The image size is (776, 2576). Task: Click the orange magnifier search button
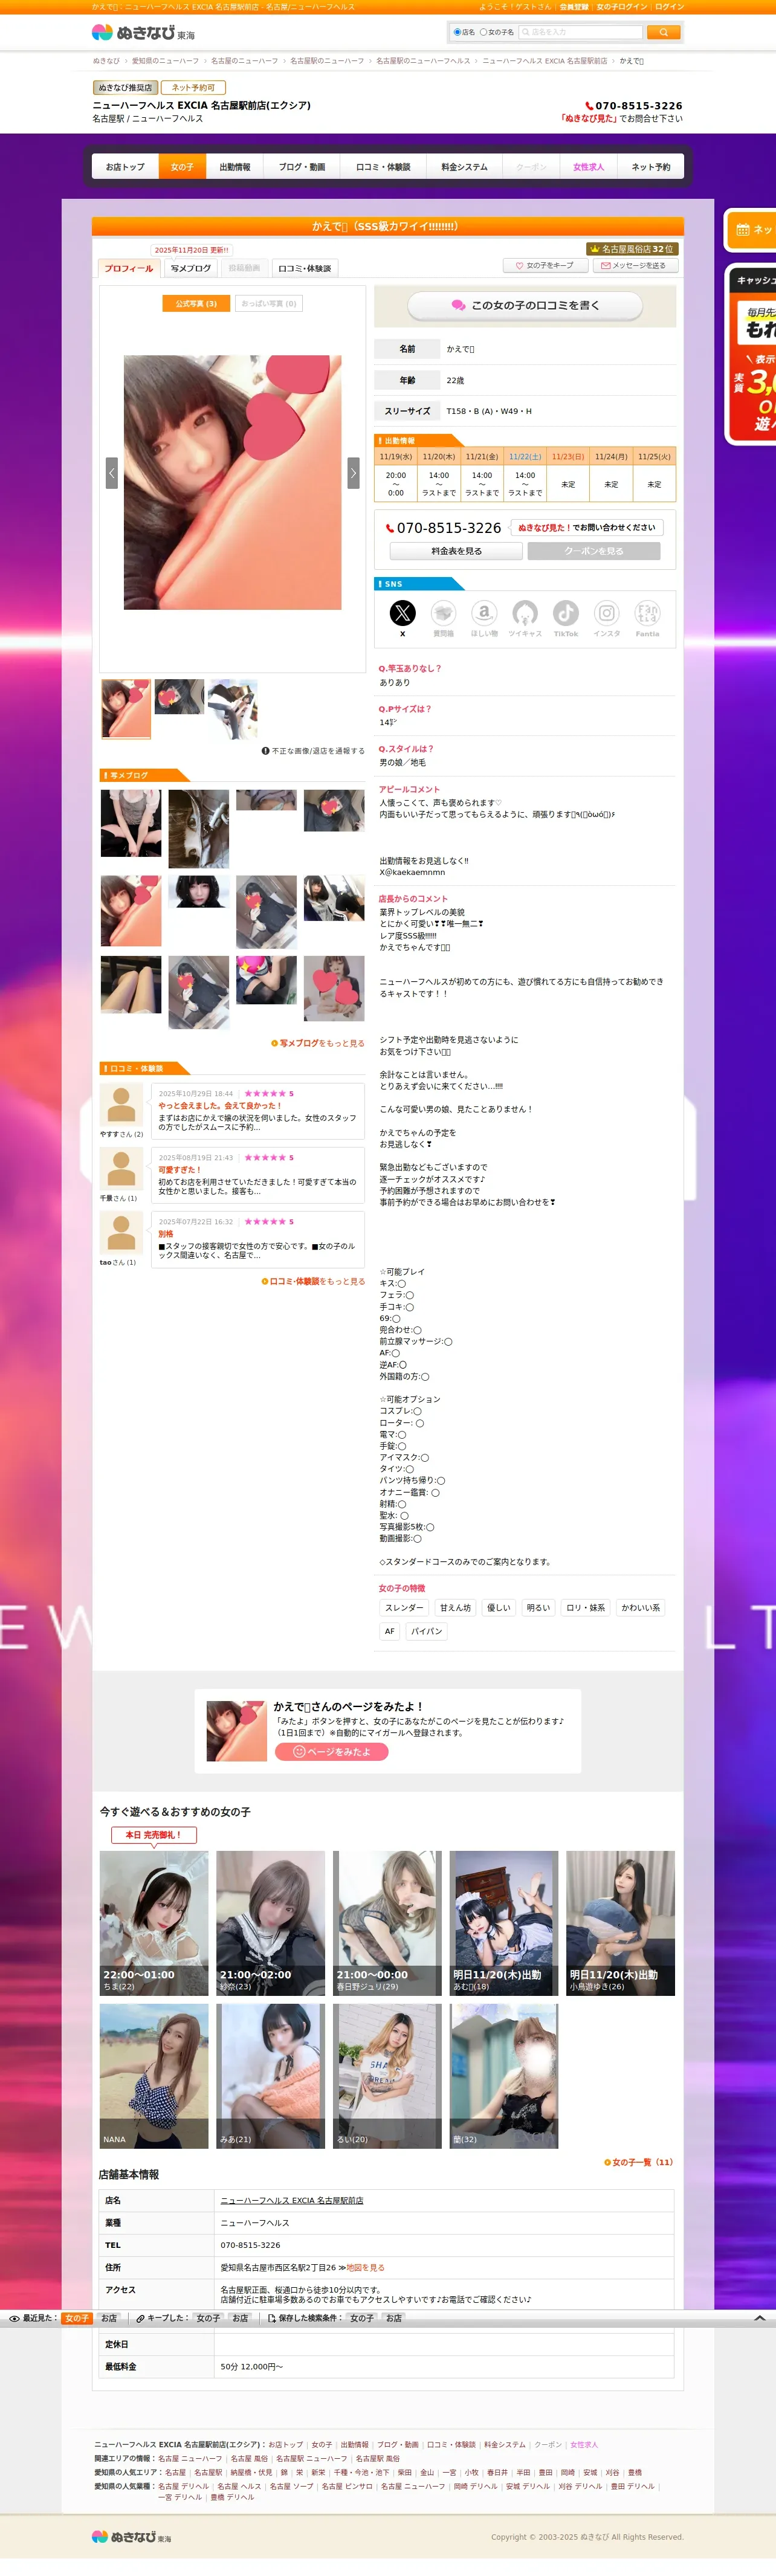[663, 32]
